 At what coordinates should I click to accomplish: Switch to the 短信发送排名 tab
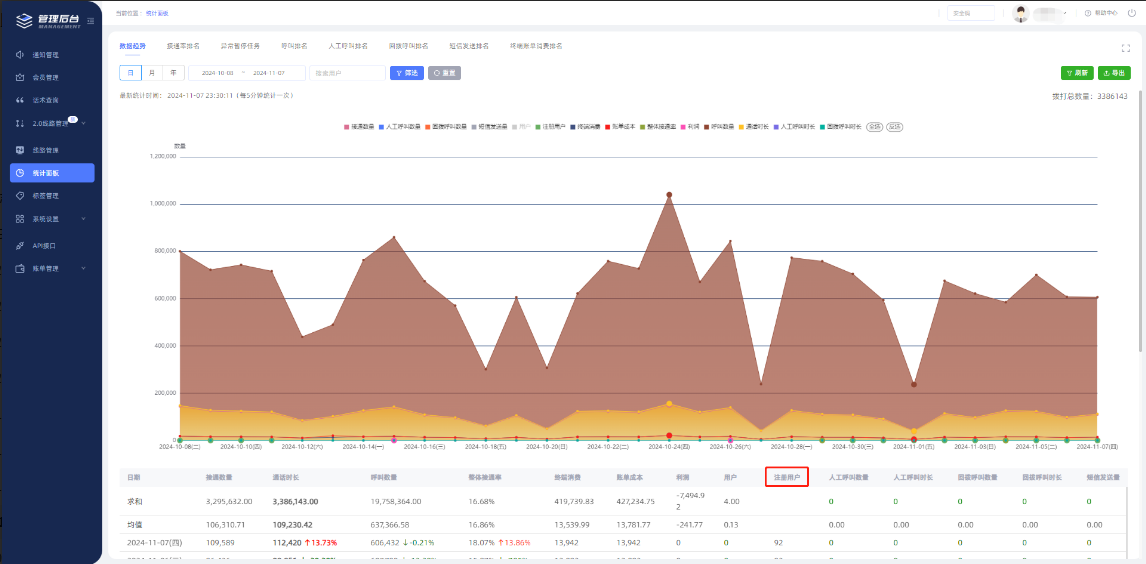pyautogui.click(x=469, y=46)
